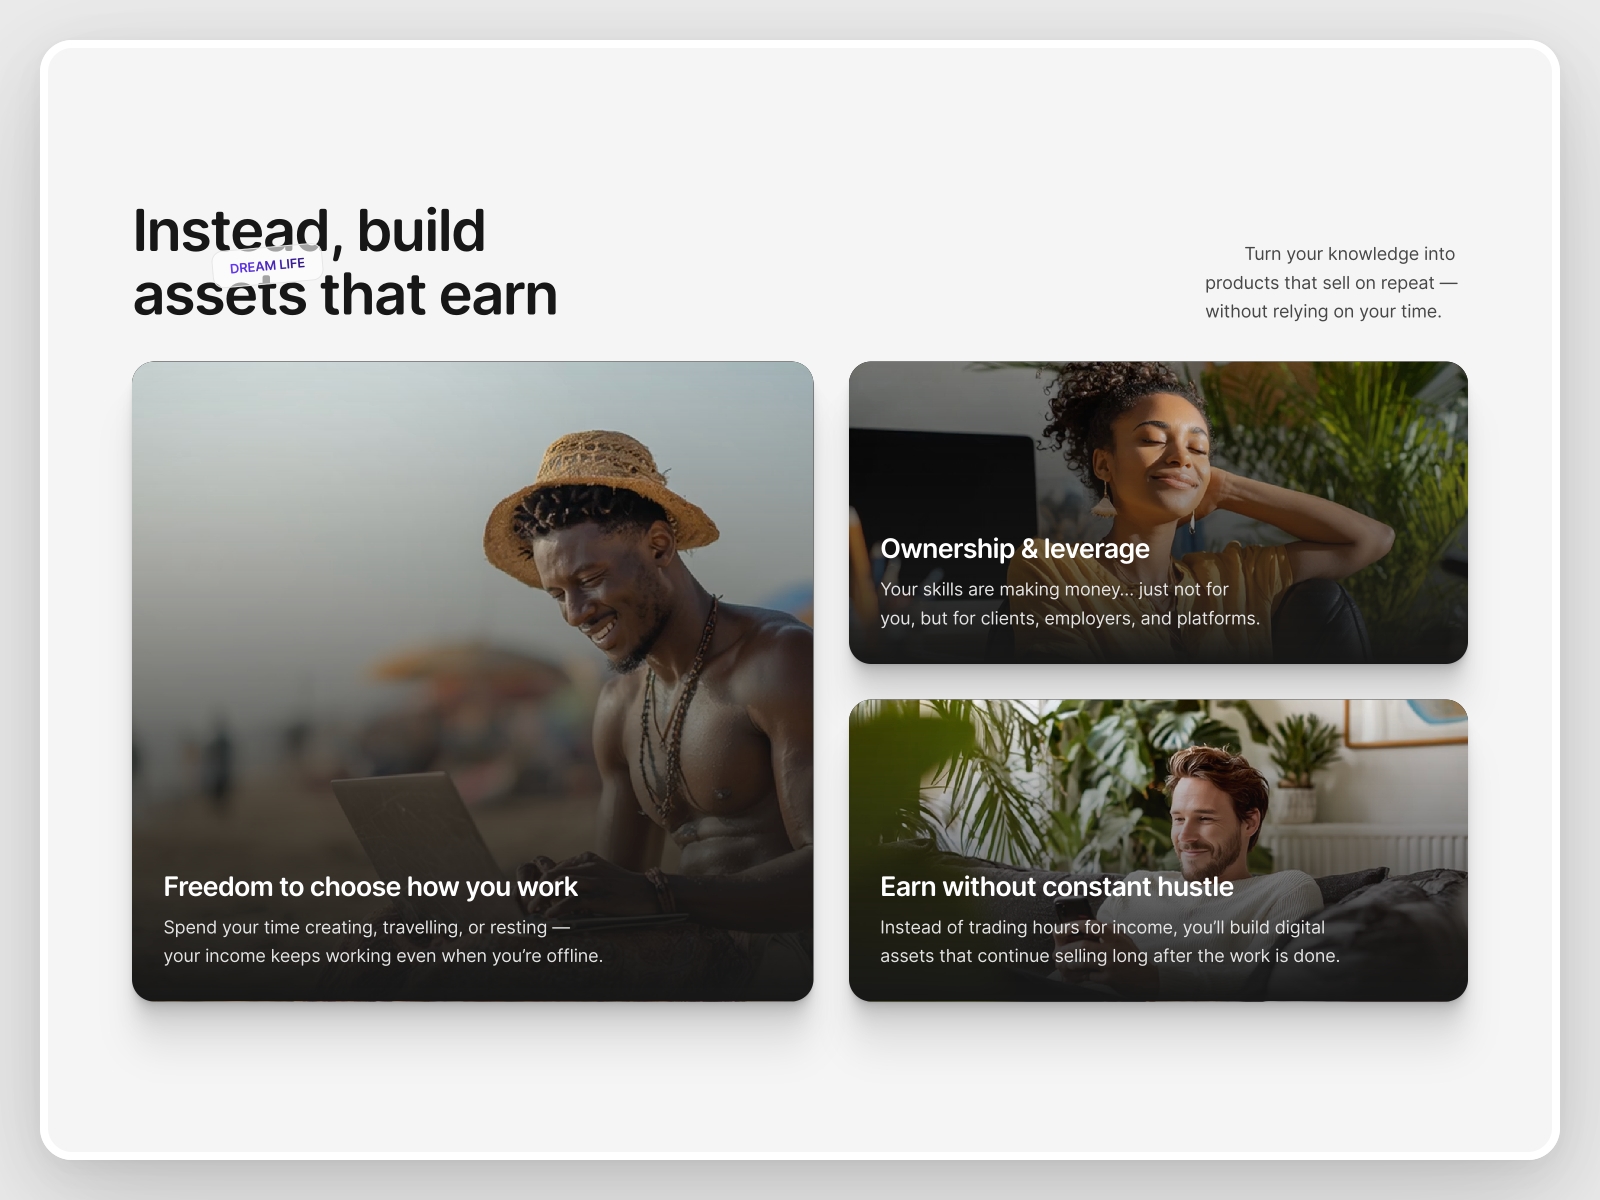Click the Freedom to choose how you work title
The image size is (1600, 1200).
(x=370, y=886)
